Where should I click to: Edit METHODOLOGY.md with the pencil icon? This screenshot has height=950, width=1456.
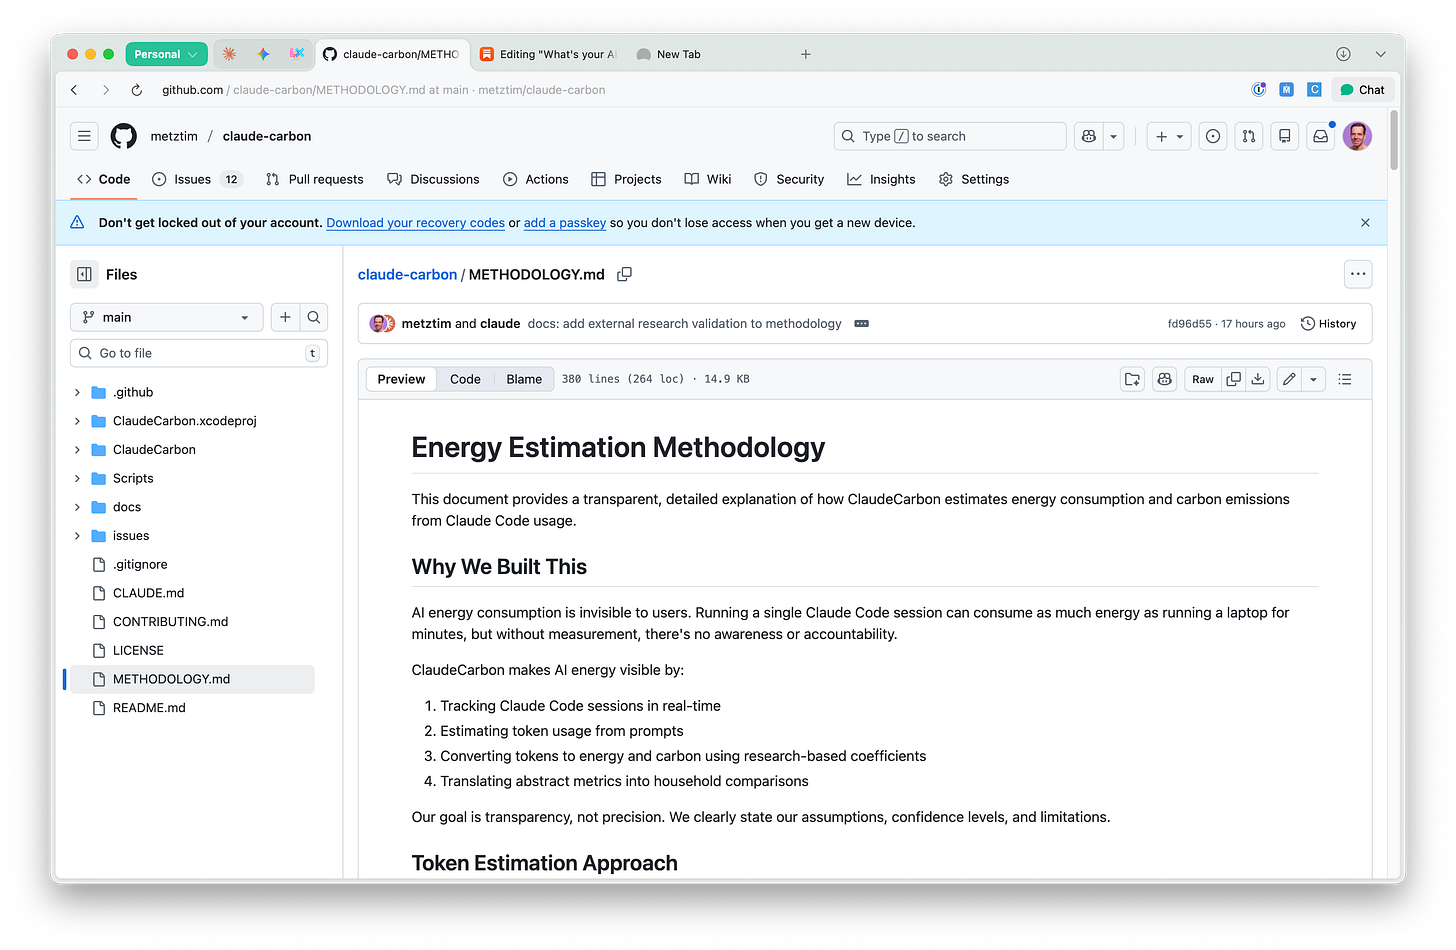(x=1289, y=379)
